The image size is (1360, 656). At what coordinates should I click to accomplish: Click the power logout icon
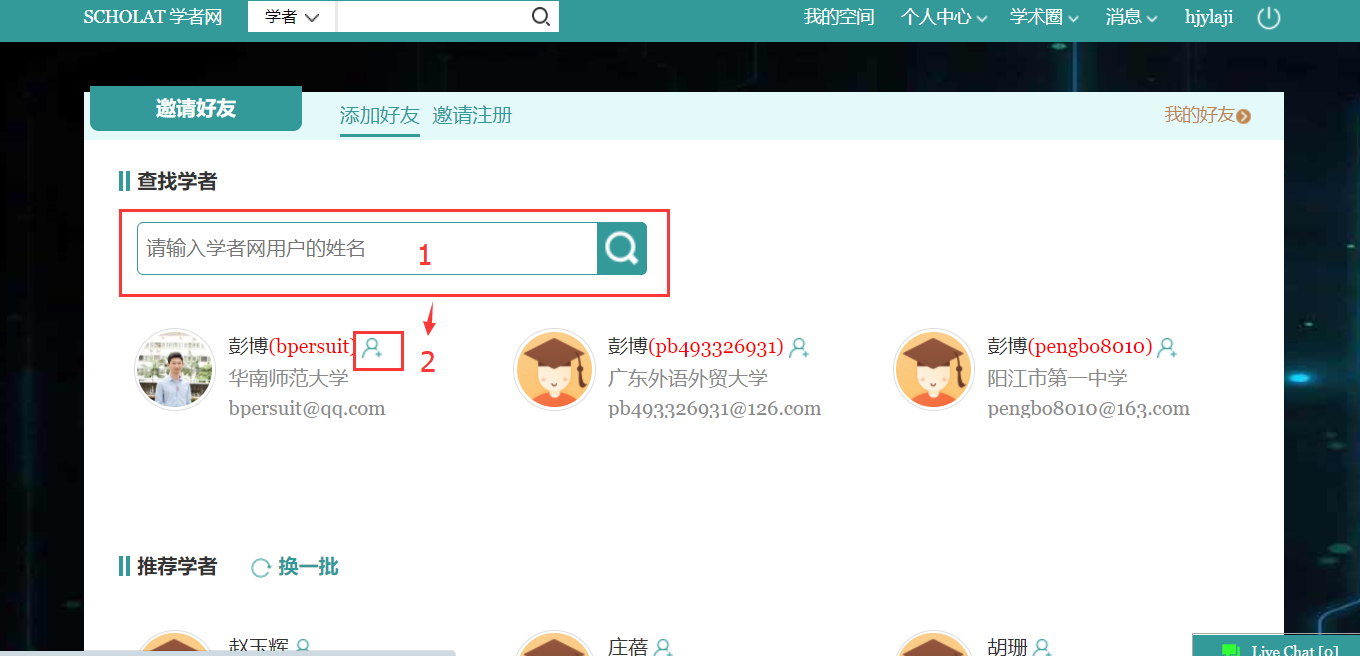pos(1268,18)
